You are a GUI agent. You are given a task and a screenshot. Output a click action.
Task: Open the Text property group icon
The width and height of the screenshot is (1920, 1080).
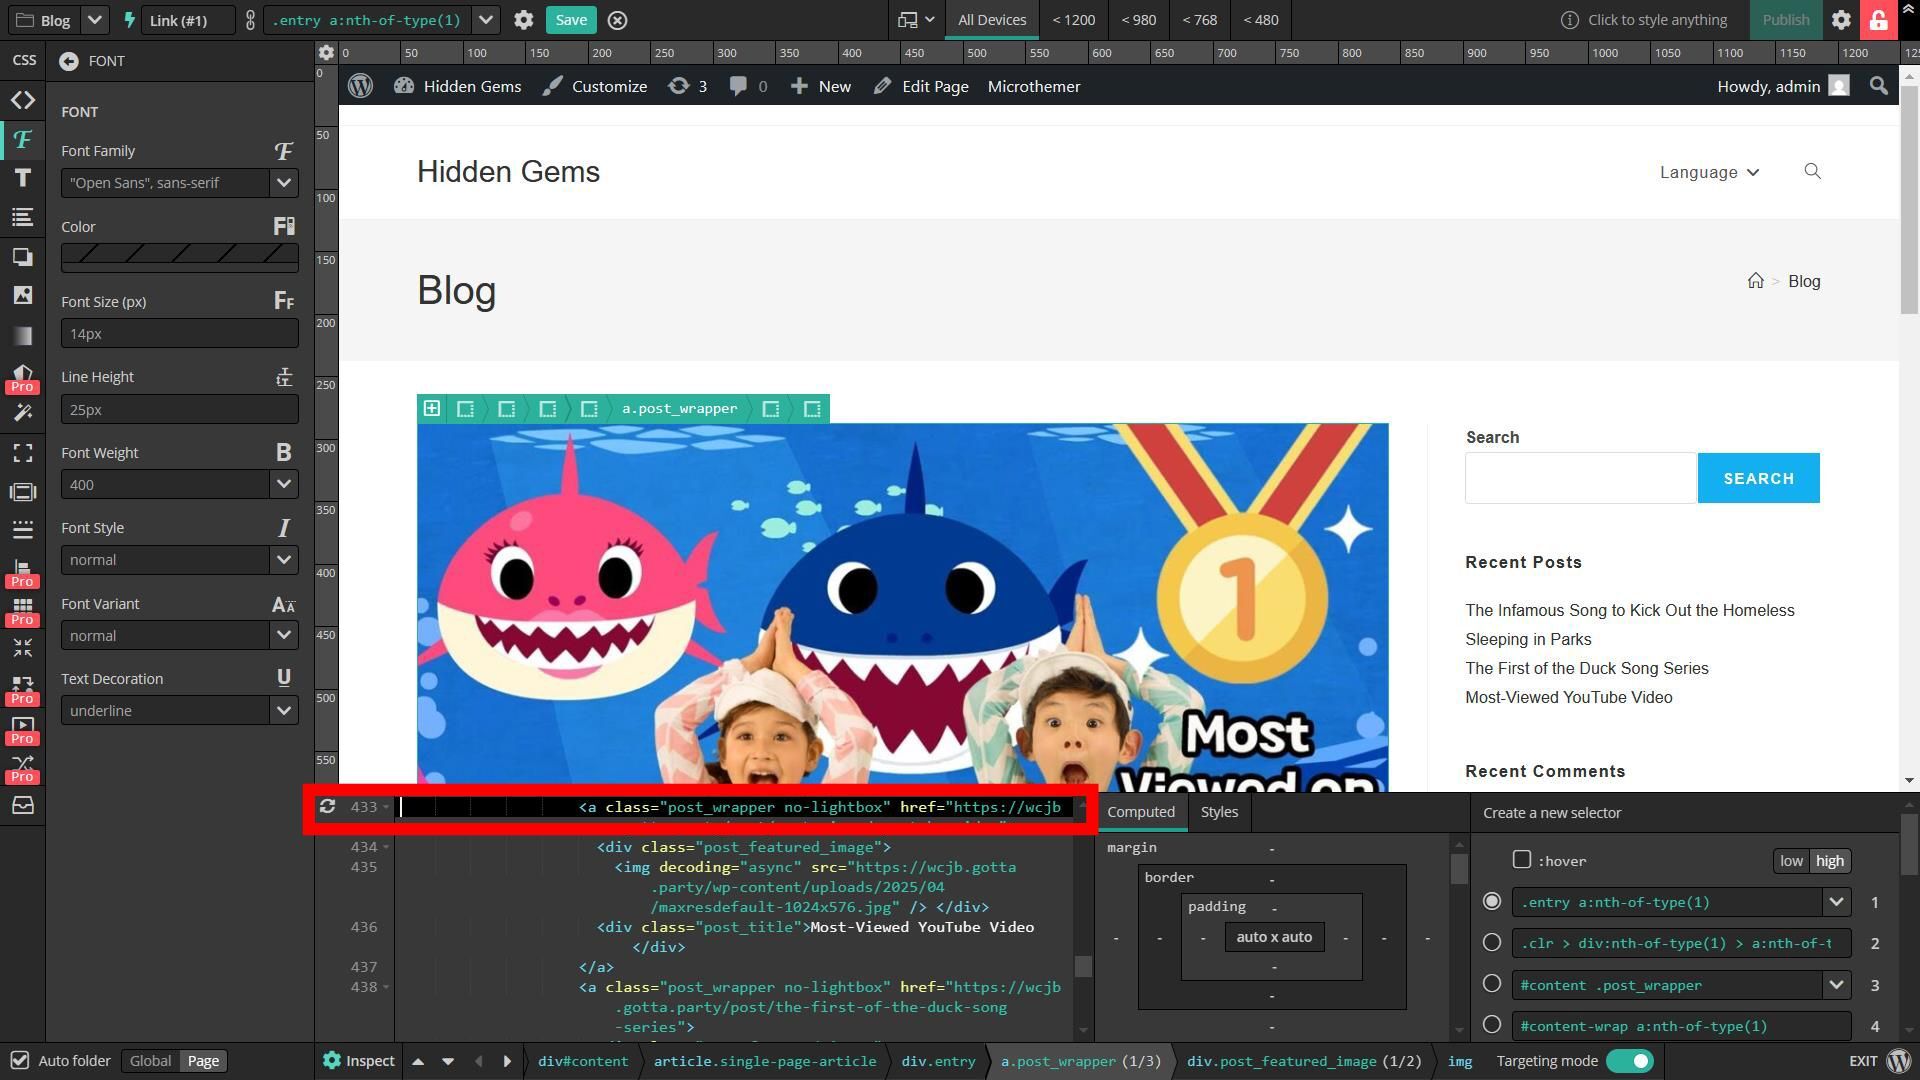click(x=22, y=178)
